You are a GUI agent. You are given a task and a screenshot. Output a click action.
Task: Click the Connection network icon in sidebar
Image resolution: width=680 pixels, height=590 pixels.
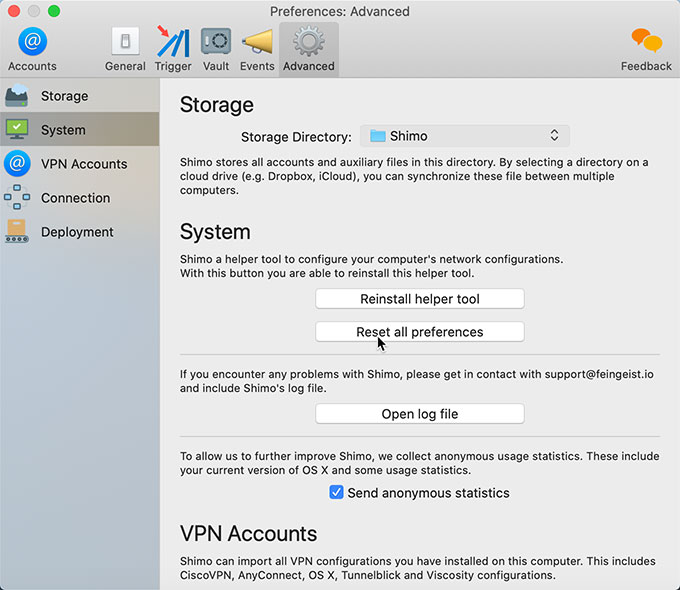tap(17, 198)
